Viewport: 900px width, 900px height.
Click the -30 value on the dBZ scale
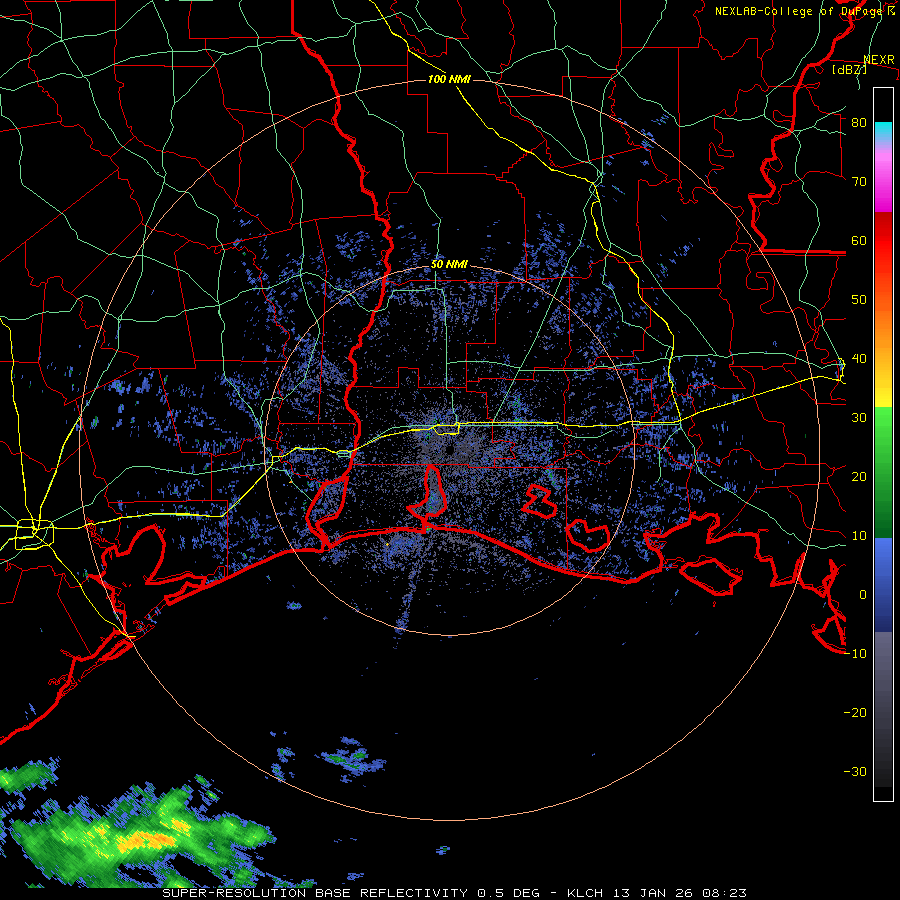(x=855, y=772)
